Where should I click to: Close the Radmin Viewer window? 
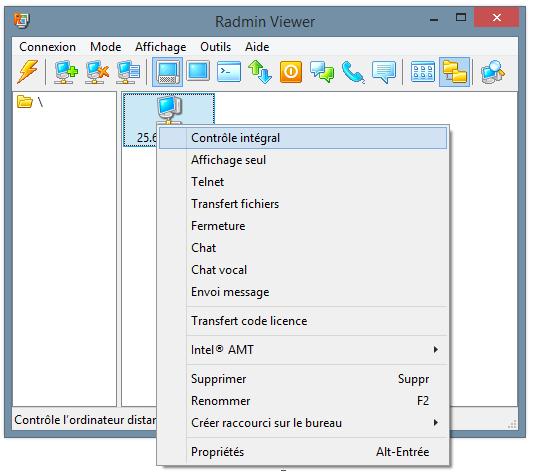click(496, 17)
